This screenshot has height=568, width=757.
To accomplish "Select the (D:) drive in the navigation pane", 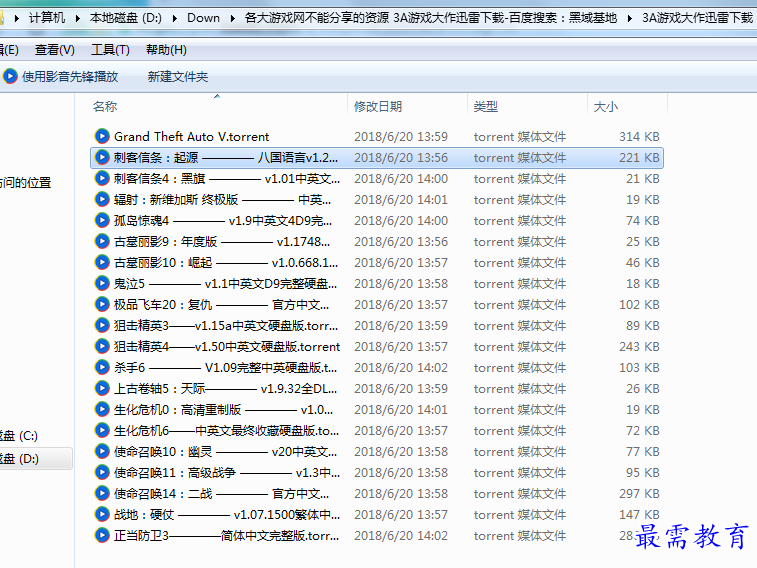I will pos(35,458).
